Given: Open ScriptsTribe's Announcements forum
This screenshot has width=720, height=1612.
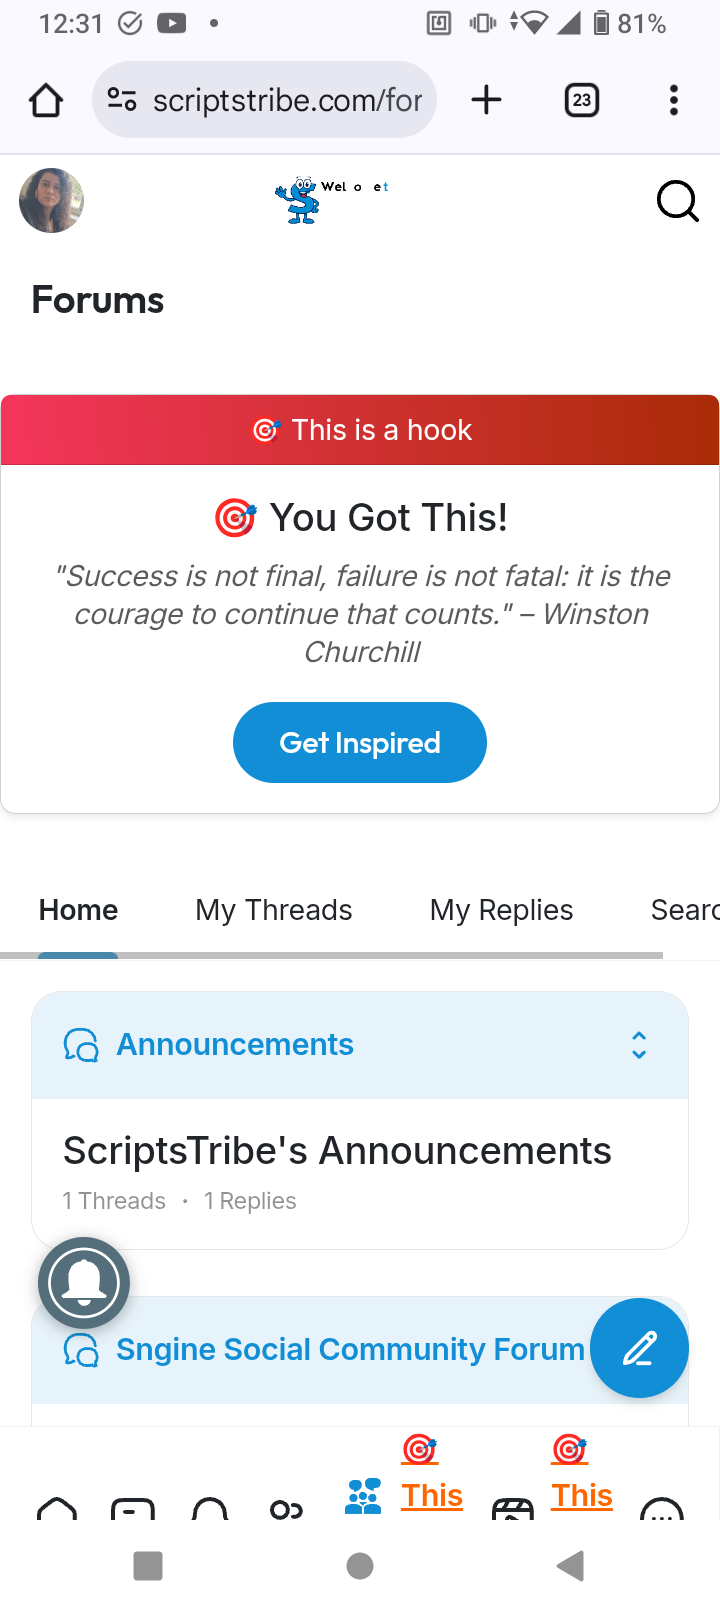Looking at the screenshot, I should pyautogui.click(x=337, y=1151).
